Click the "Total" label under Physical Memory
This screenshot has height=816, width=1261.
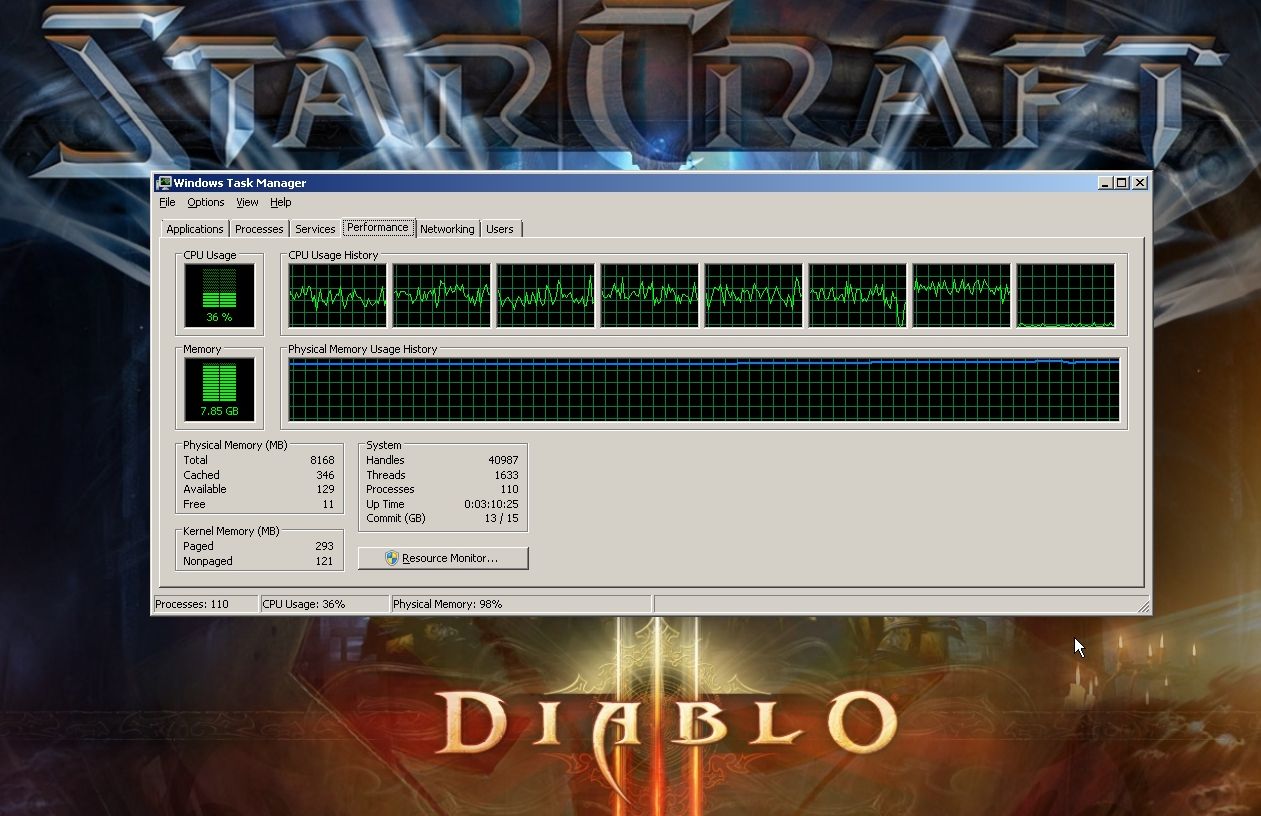click(x=196, y=460)
